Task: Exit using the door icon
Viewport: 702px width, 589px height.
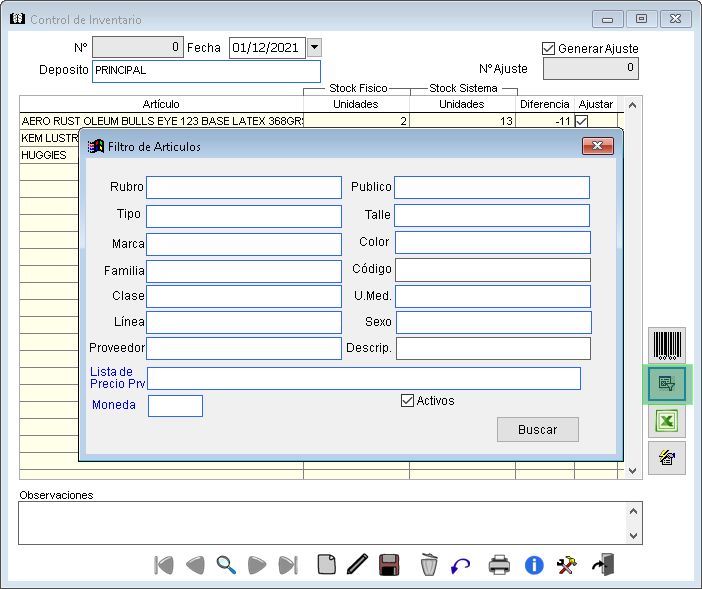Action: [x=603, y=565]
